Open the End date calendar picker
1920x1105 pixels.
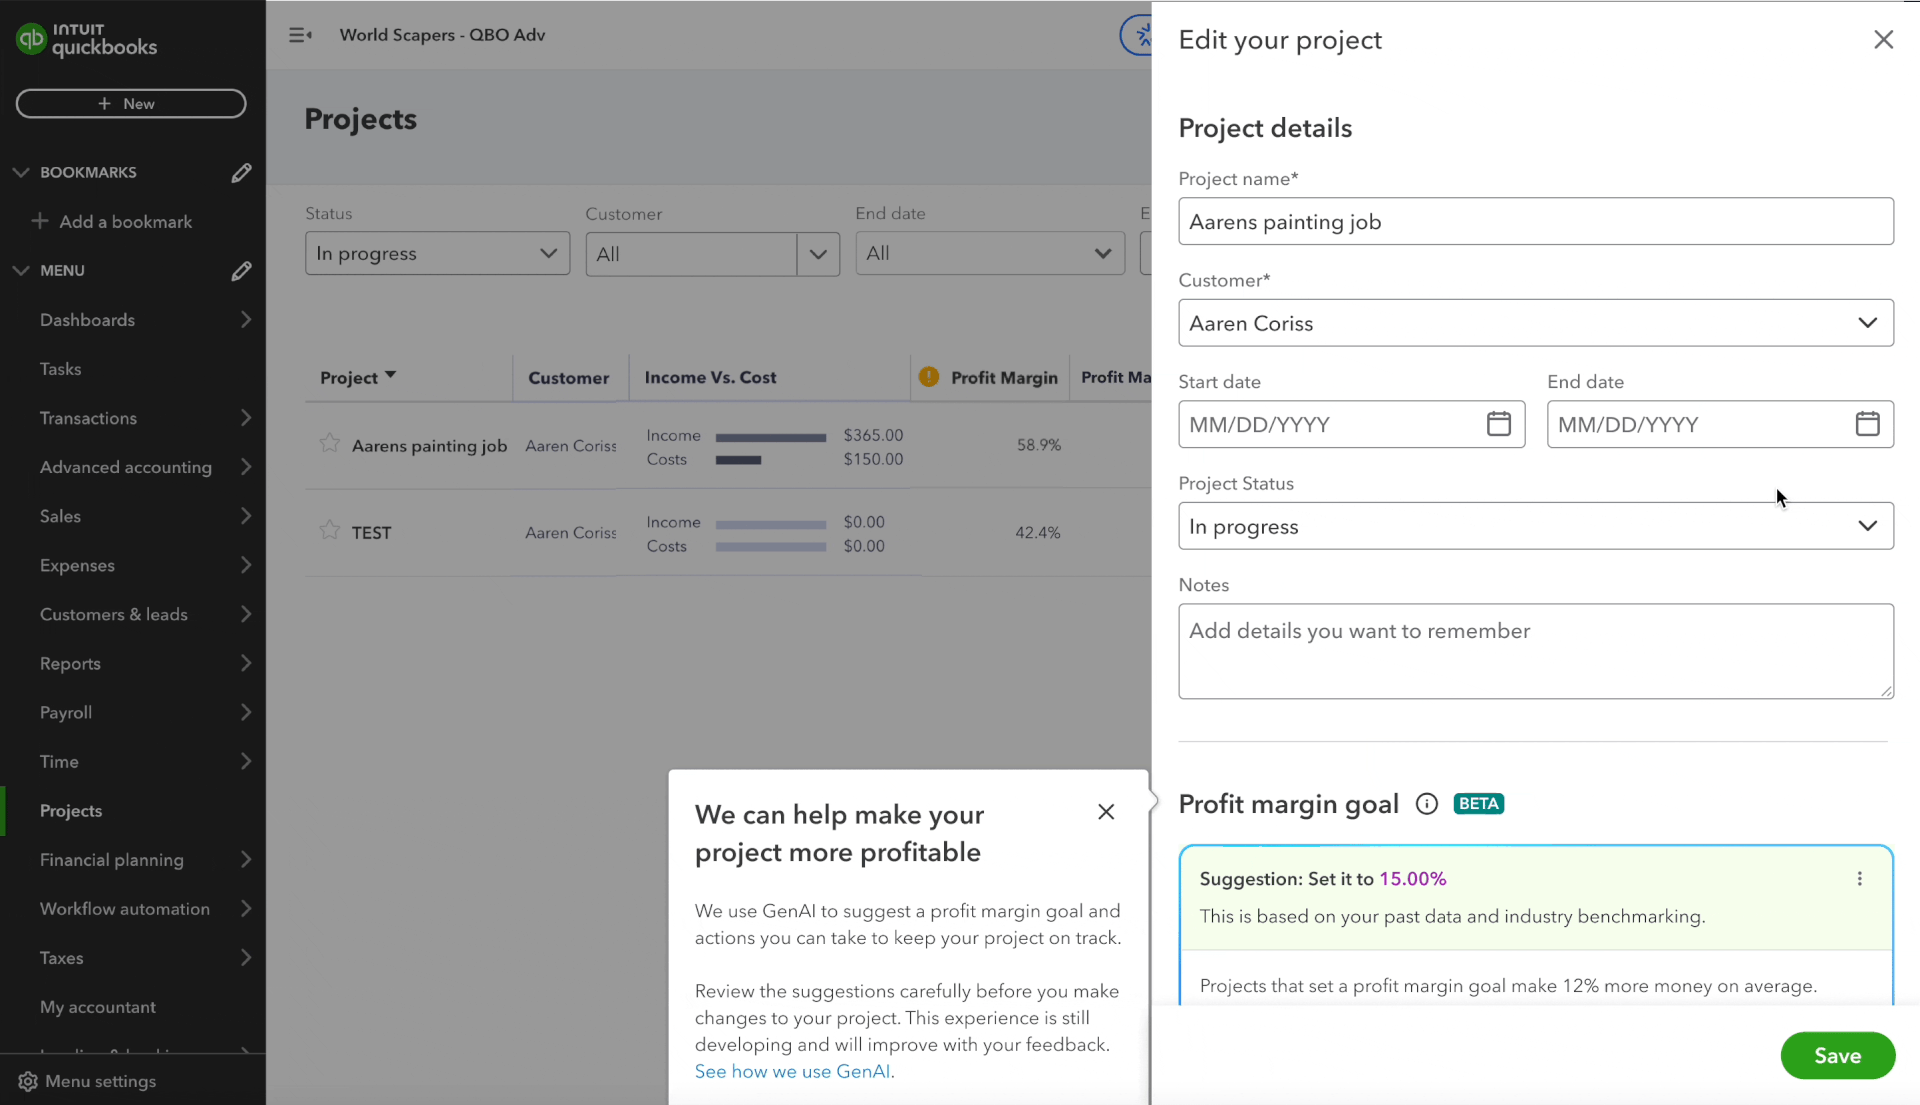[1867, 424]
